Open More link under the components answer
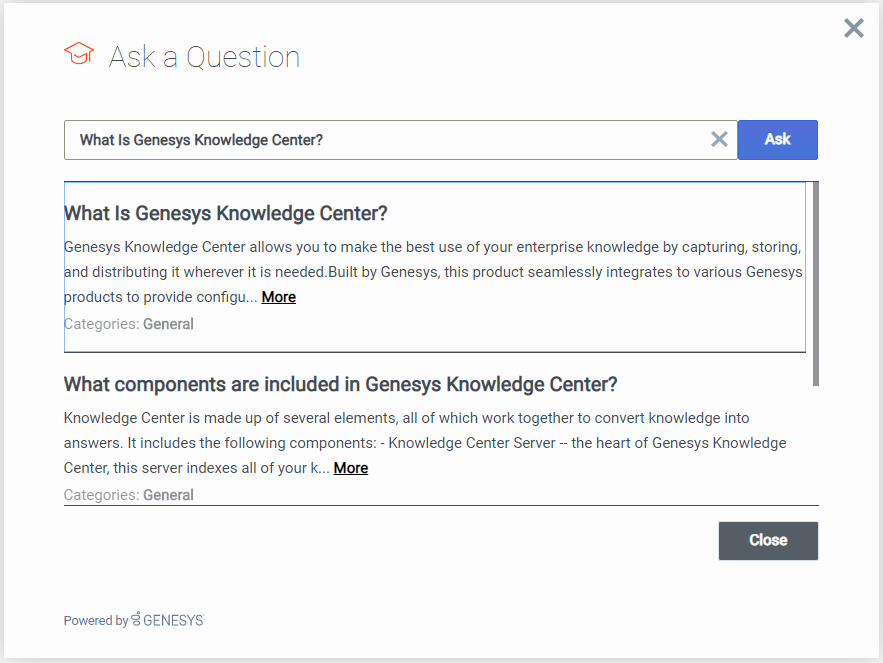This screenshot has height=663, width=883. pos(350,468)
